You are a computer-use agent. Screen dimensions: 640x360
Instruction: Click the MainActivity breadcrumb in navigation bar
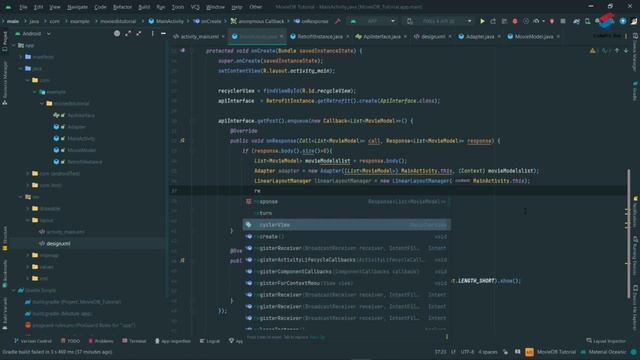pos(166,21)
